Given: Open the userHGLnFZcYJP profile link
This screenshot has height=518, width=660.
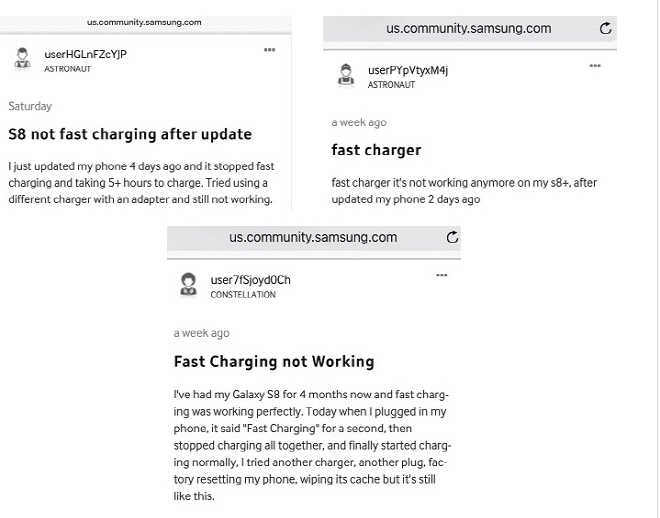Looking at the screenshot, I should point(85,54).
